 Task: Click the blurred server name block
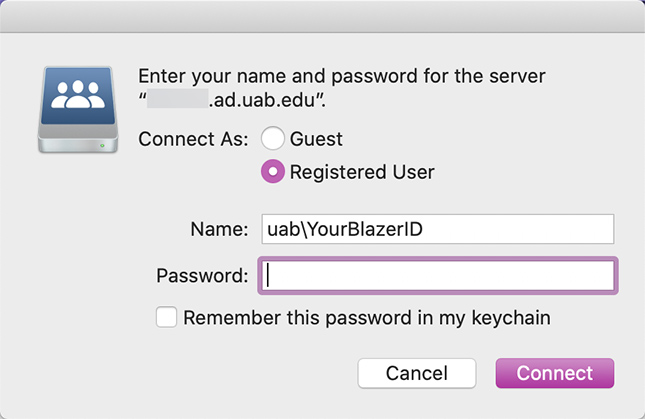click(178, 100)
